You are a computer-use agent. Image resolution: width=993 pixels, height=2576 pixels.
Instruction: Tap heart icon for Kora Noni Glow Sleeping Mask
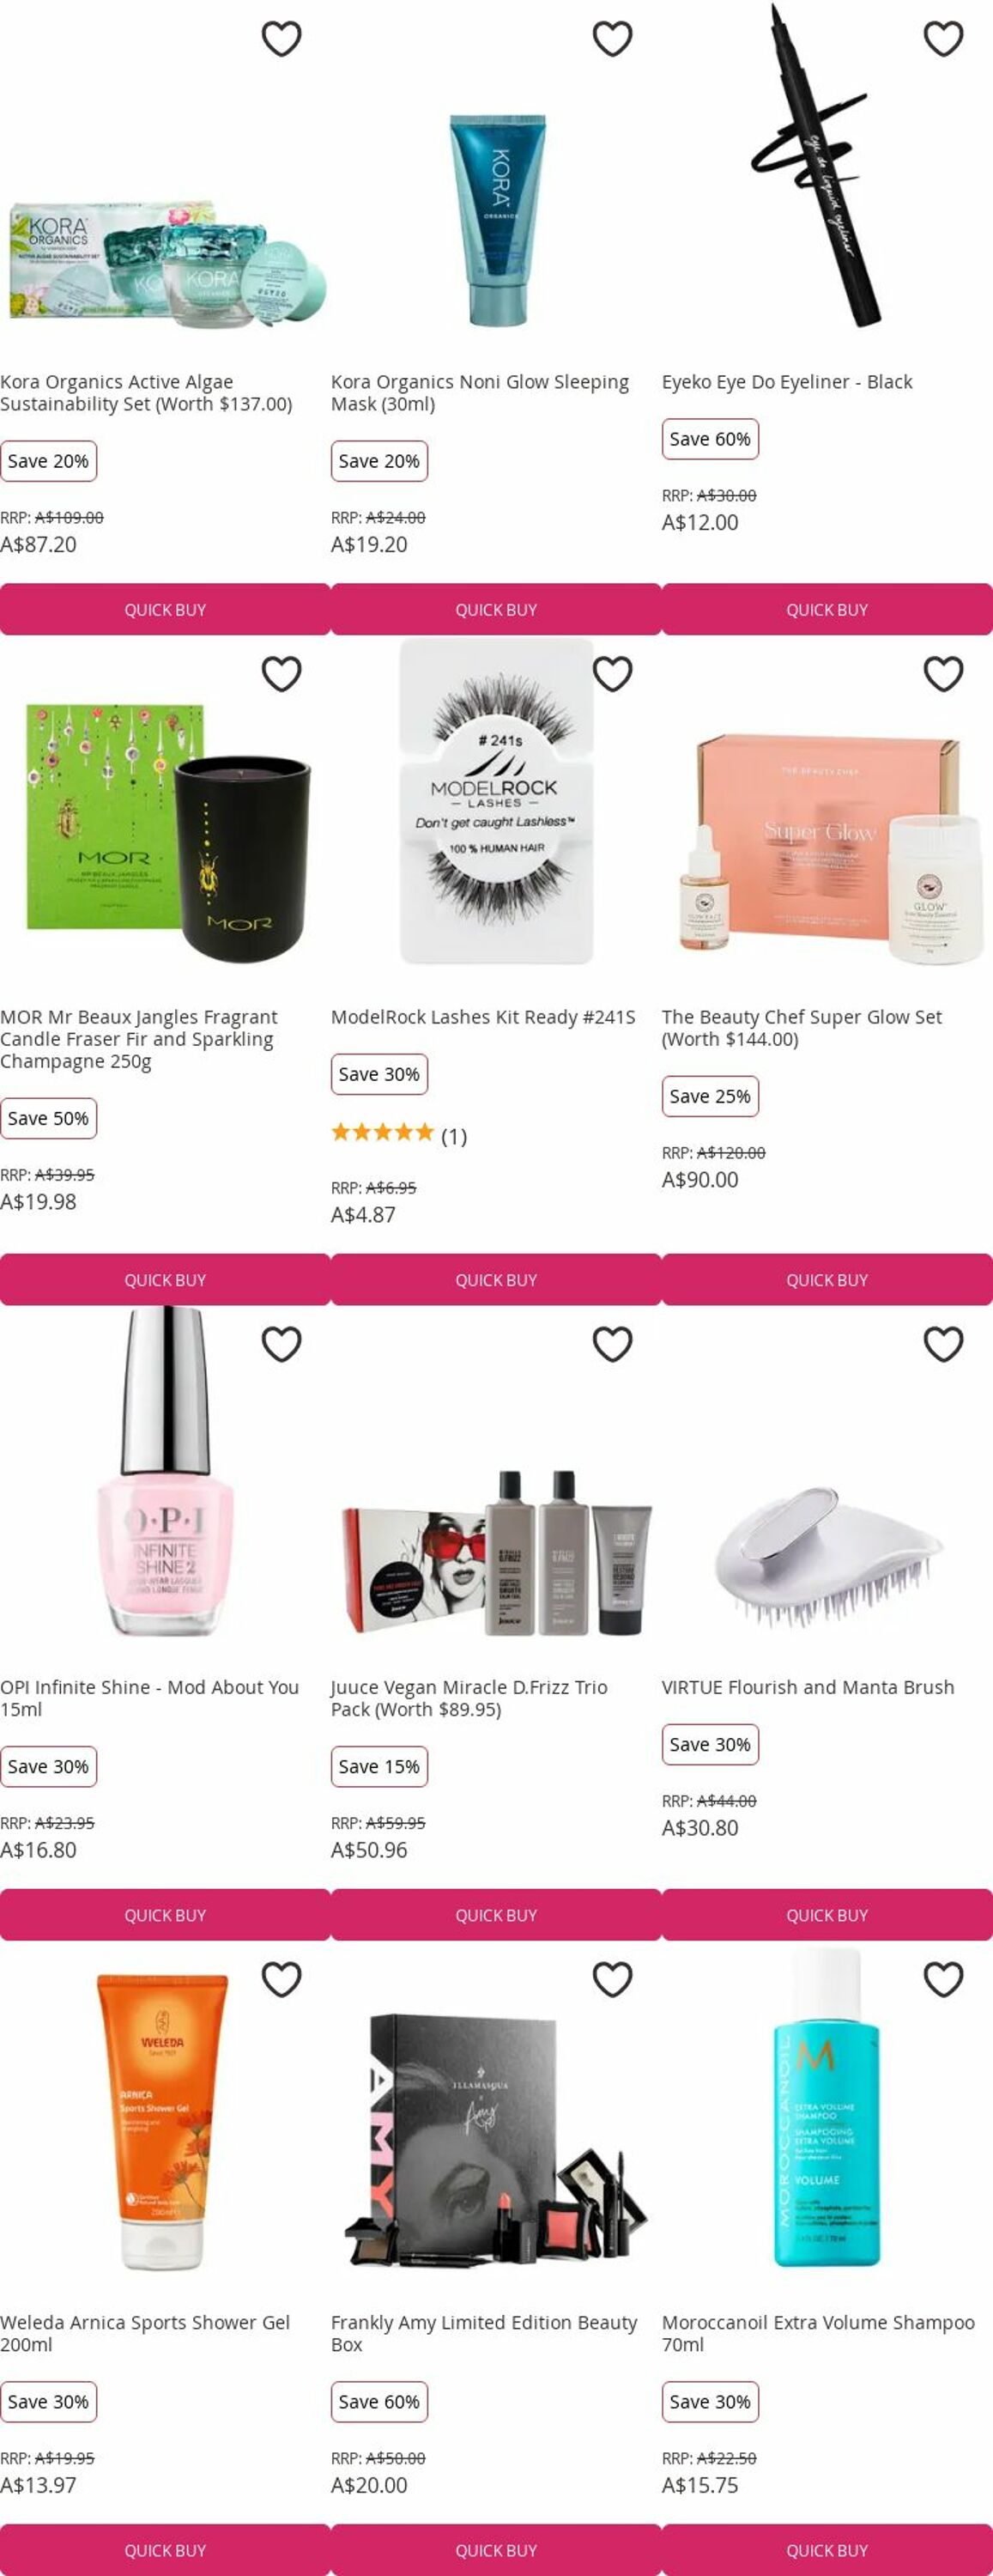click(612, 39)
